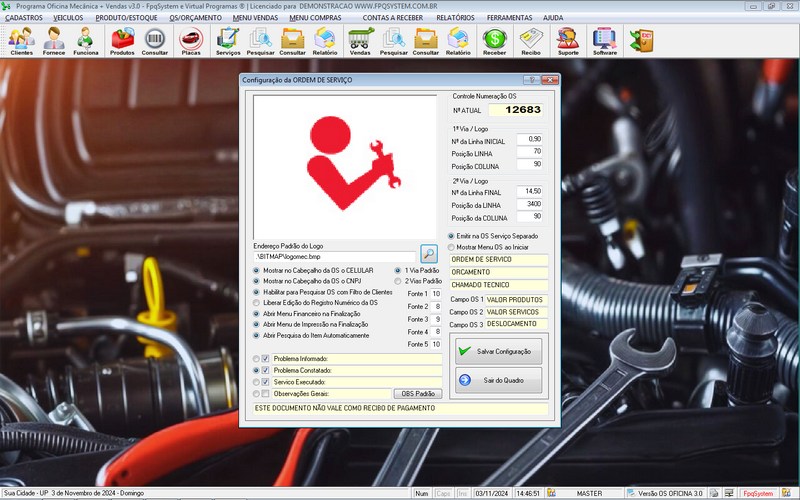
Task: Select Mostrar Menu OS ao Iniciar
Action: pos(451,247)
